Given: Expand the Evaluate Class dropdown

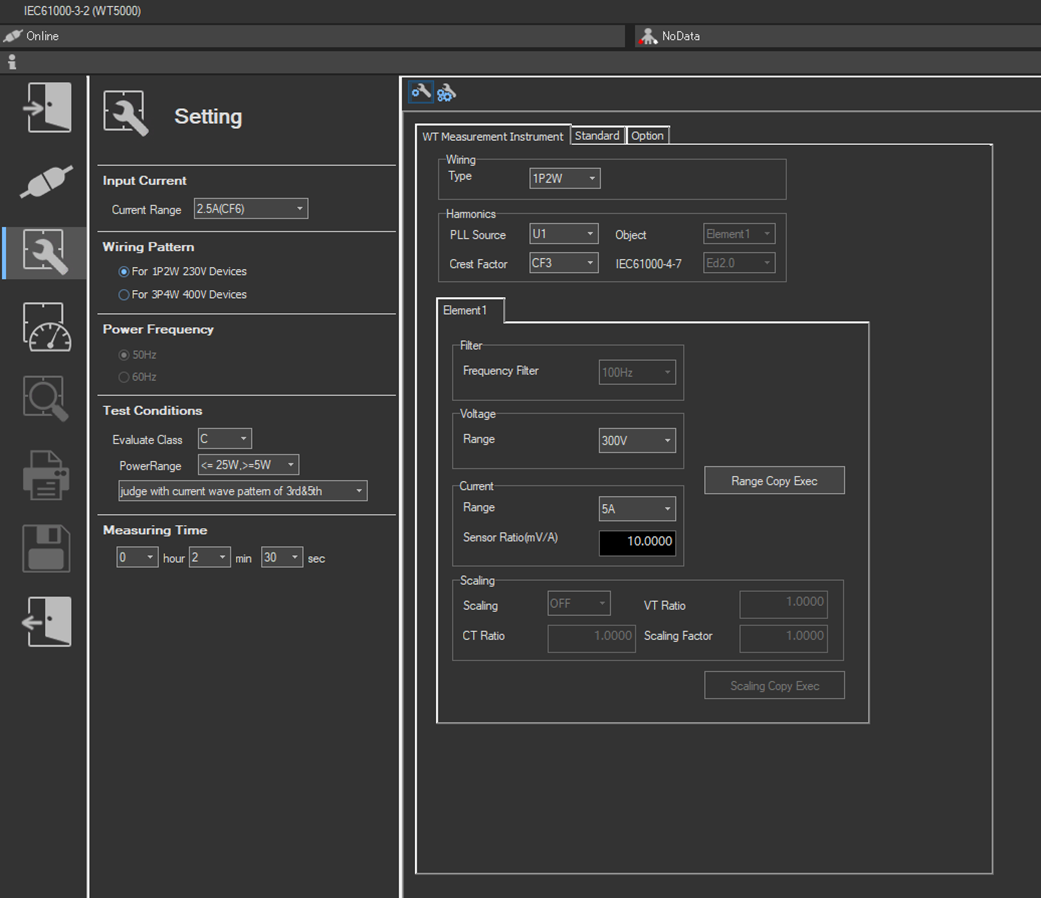Looking at the screenshot, I should click(x=225, y=439).
